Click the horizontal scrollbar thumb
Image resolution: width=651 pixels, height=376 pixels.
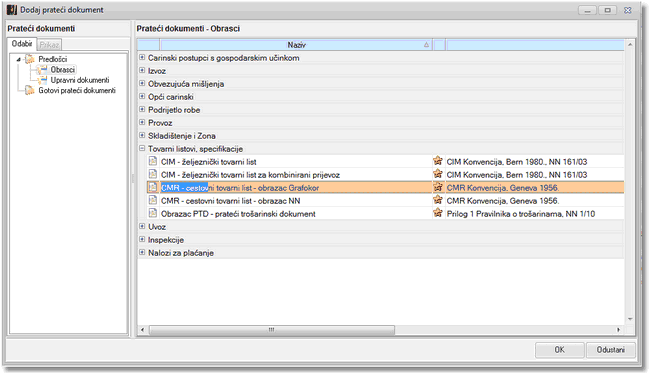(x=272, y=330)
